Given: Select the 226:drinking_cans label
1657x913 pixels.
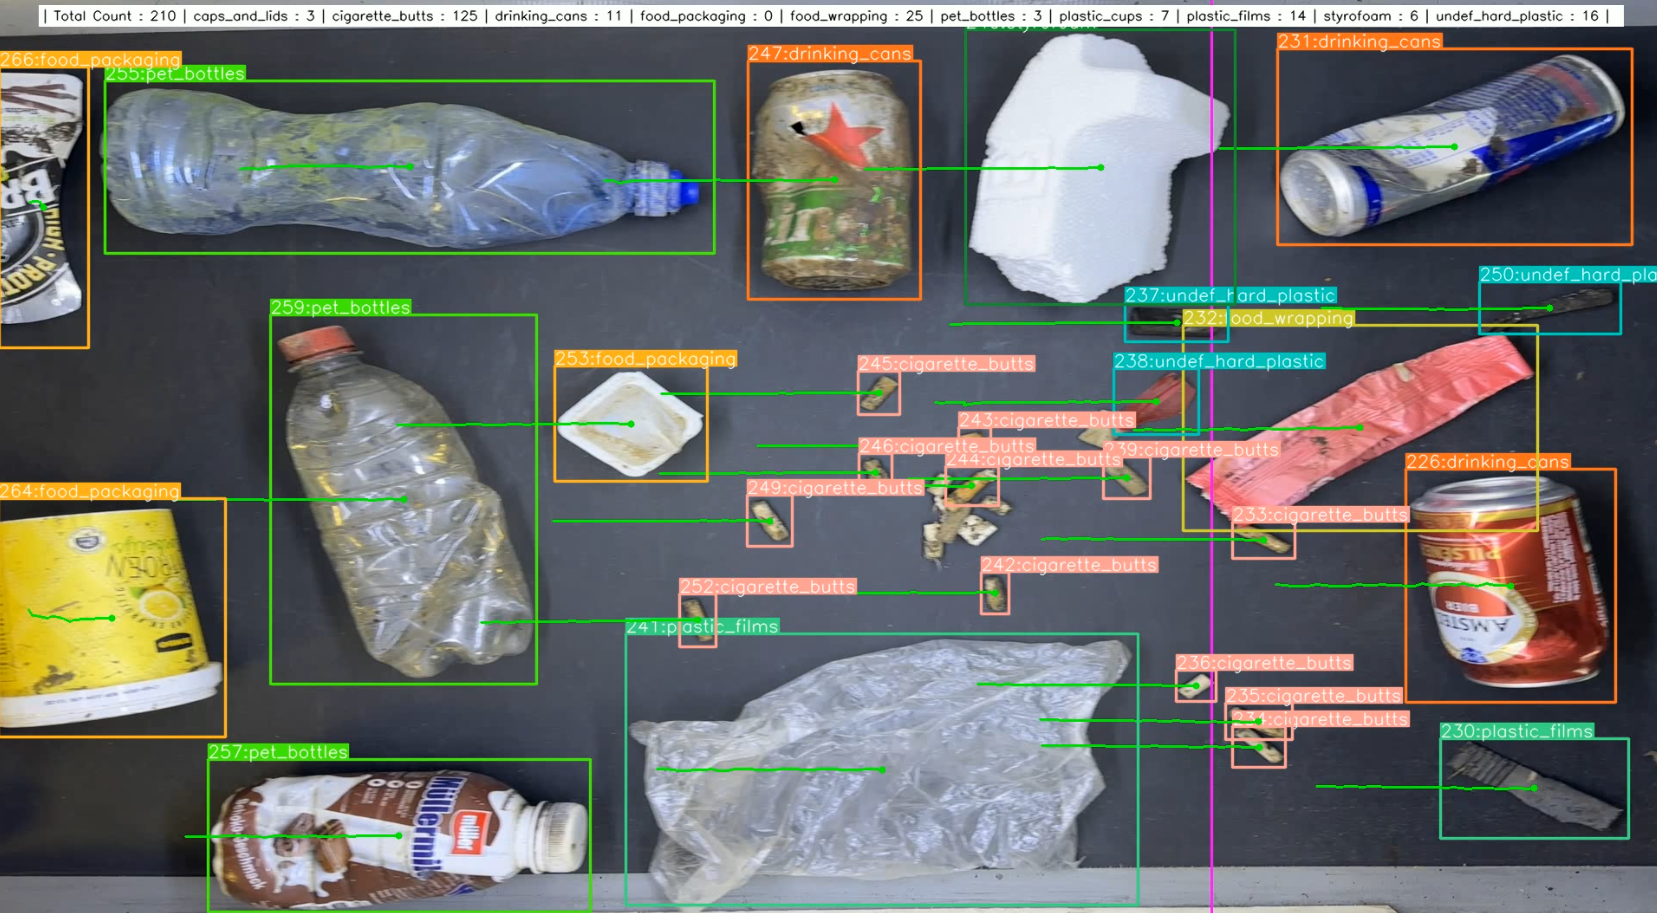Looking at the screenshot, I should 1487,462.
